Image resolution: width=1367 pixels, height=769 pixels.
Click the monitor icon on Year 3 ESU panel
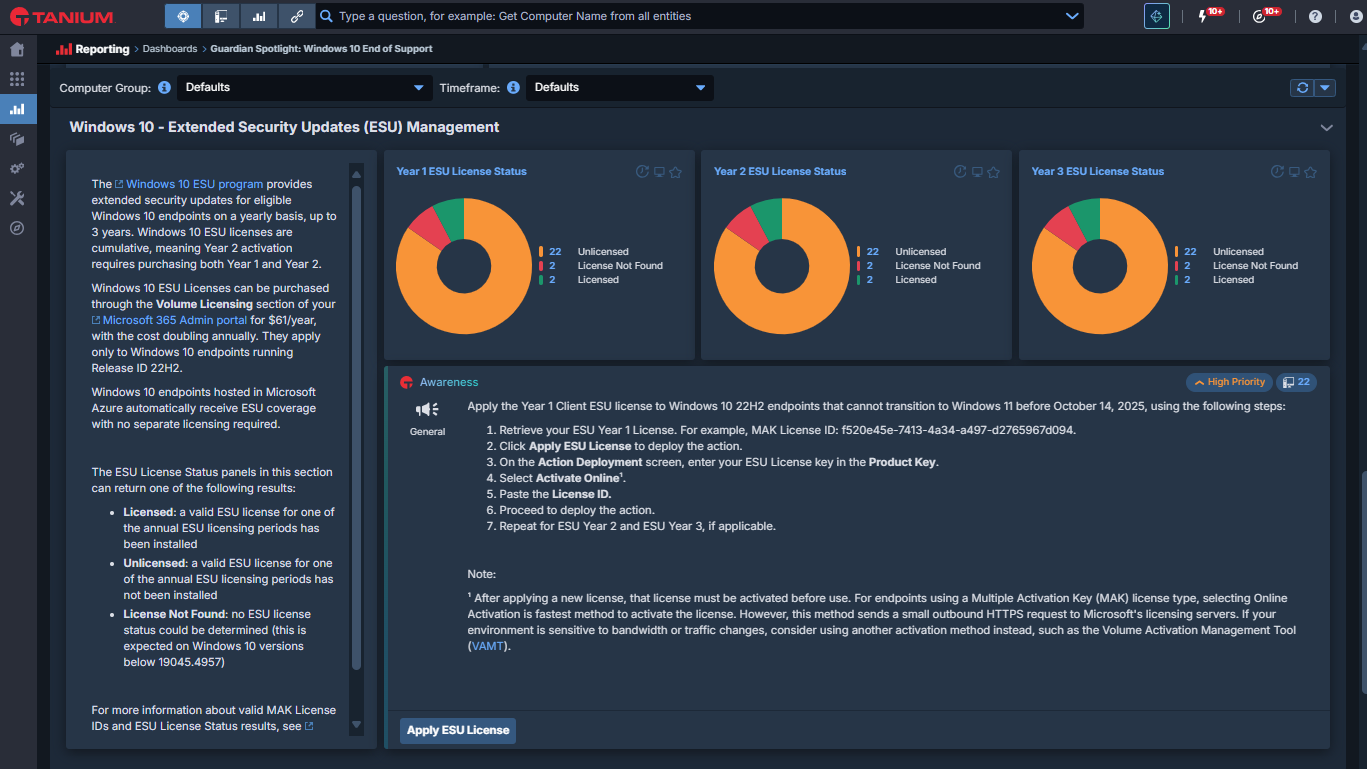point(1294,172)
